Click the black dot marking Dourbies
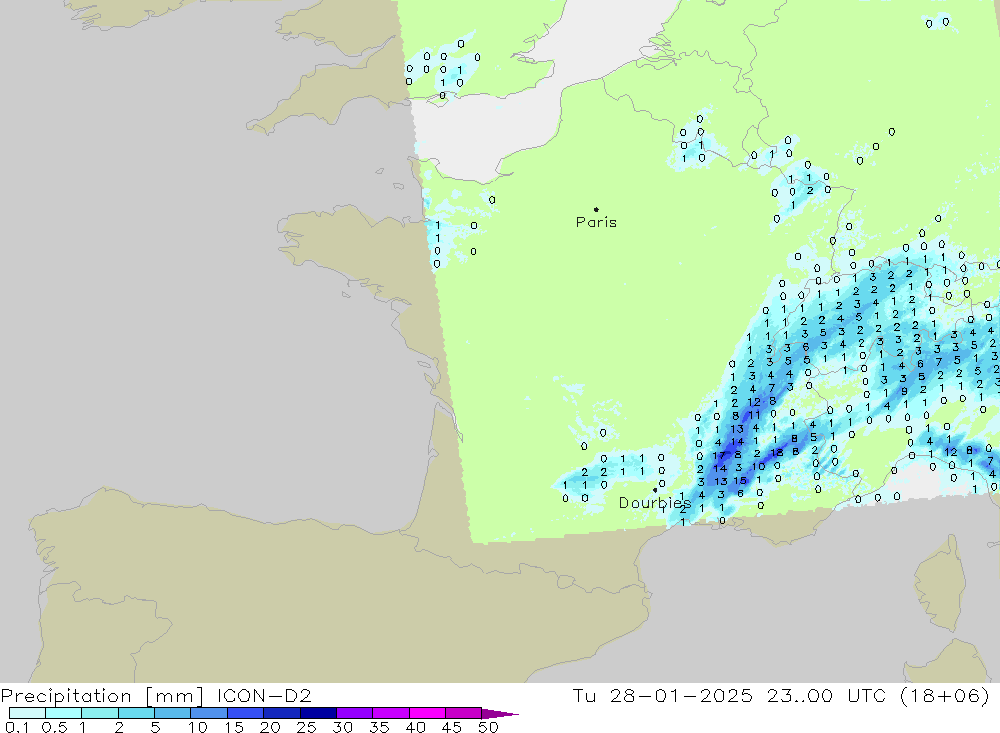Image resolution: width=1000 pixels, height=733 pixels. 655,490
